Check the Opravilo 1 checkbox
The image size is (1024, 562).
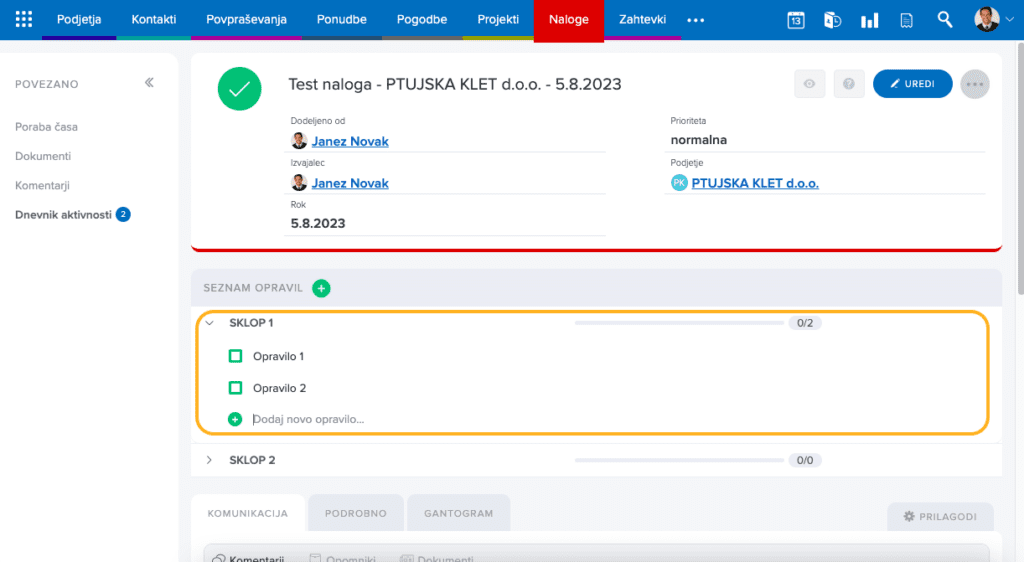tap(236, 356)
